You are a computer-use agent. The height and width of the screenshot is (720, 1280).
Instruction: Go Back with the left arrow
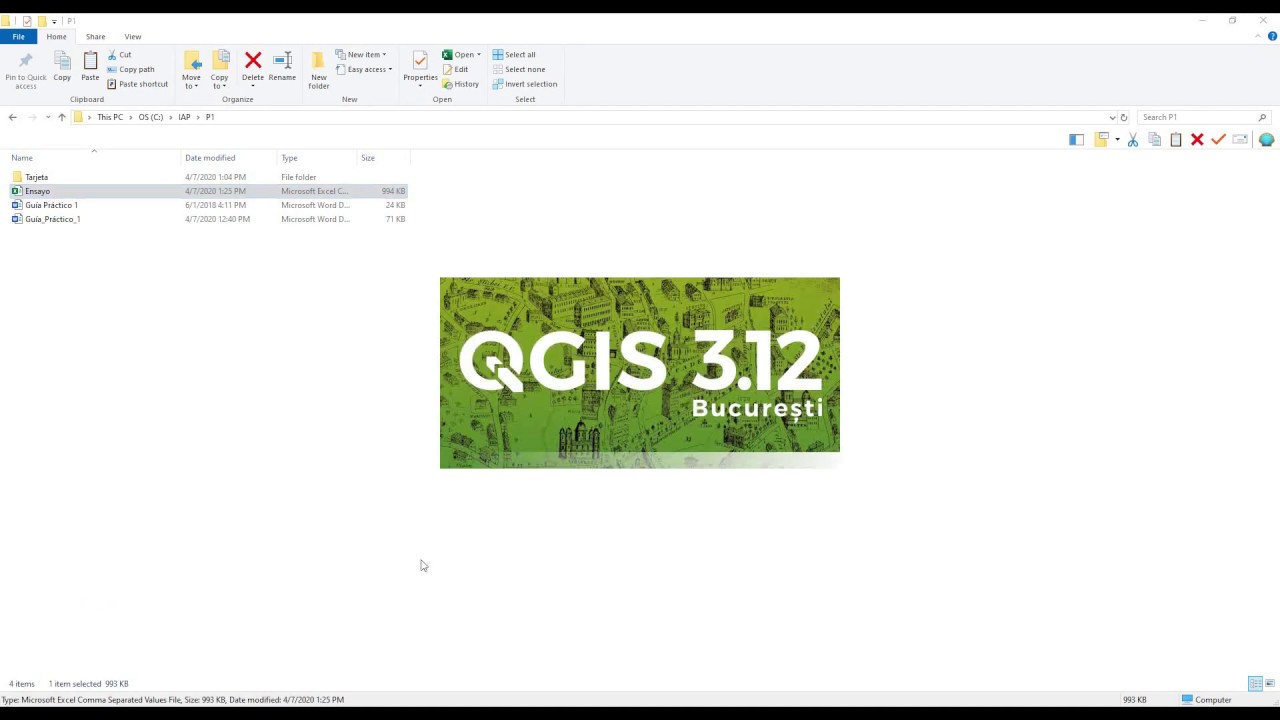coord(12,117)
